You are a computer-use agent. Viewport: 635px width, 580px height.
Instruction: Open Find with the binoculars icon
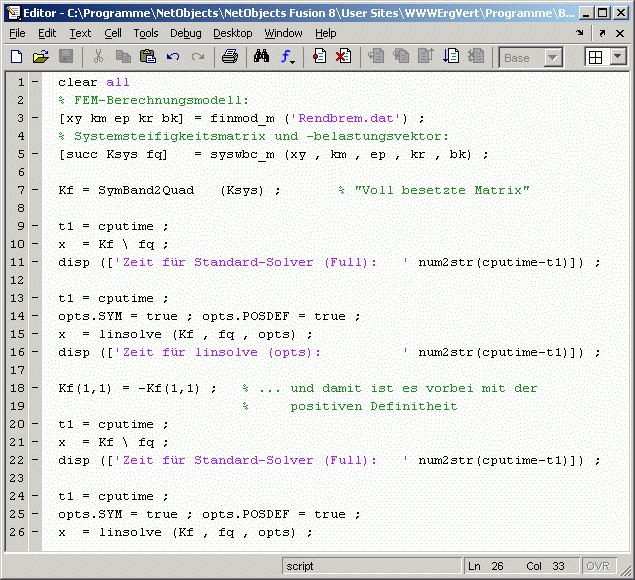point(262,57)
